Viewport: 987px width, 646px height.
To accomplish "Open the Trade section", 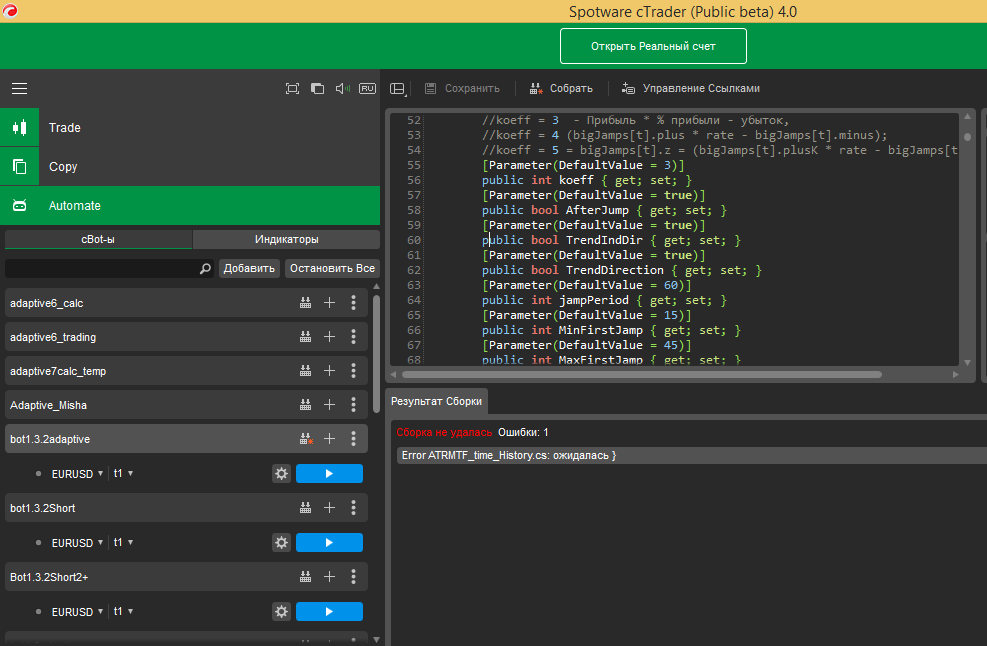I will click(x=190, y=128).
